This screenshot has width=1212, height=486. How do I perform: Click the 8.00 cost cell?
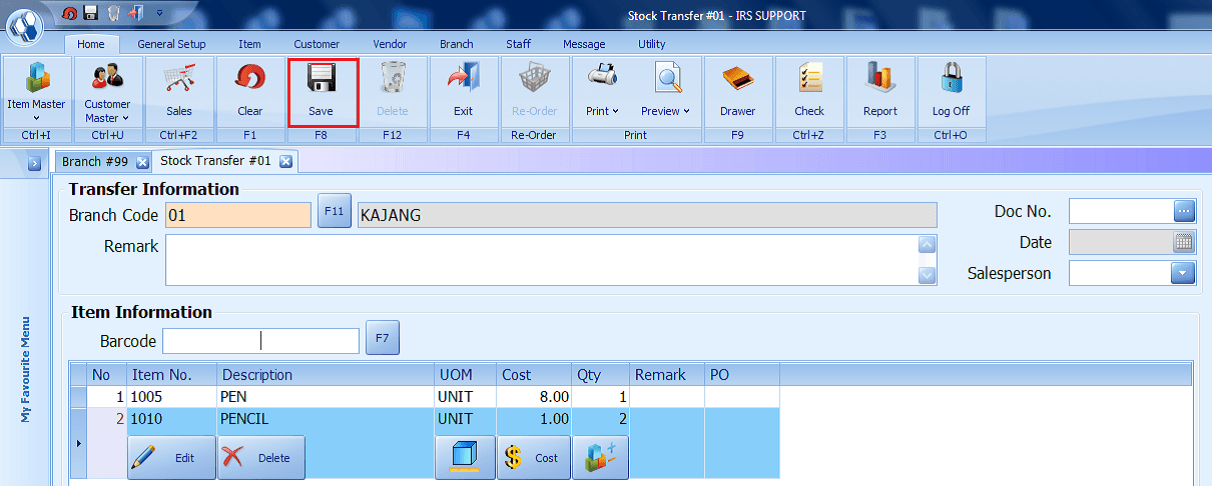535,397
